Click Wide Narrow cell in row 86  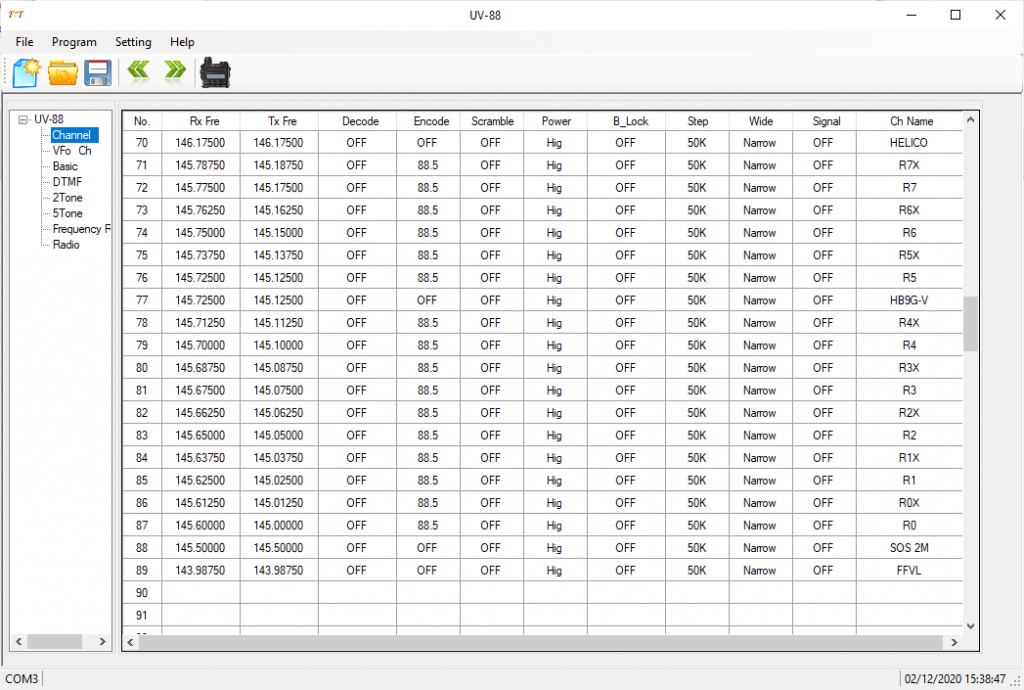coord(760,503)
